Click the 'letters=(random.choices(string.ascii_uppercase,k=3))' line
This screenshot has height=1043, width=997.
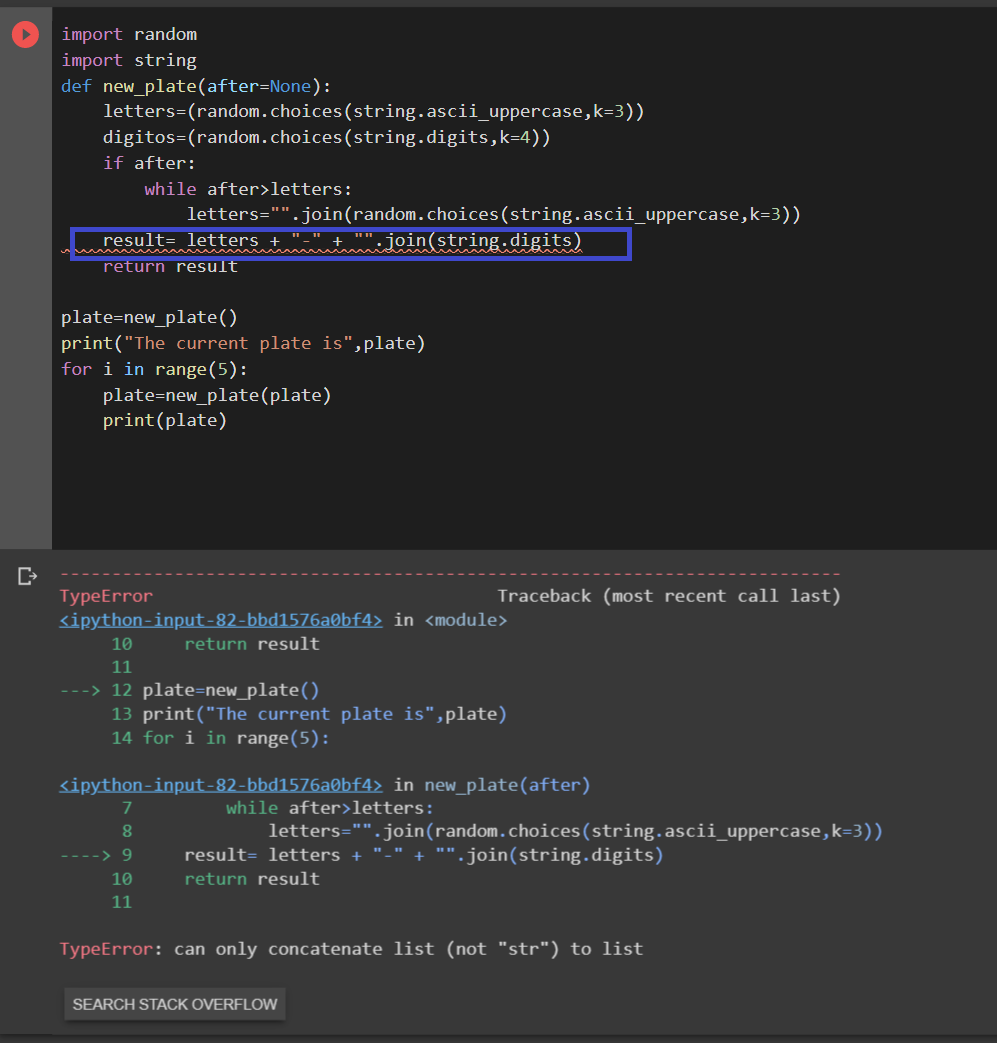coord(374,112)
